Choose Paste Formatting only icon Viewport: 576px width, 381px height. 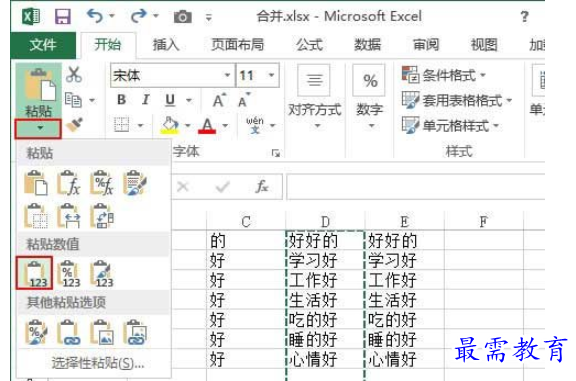click(x=36, y=333)
